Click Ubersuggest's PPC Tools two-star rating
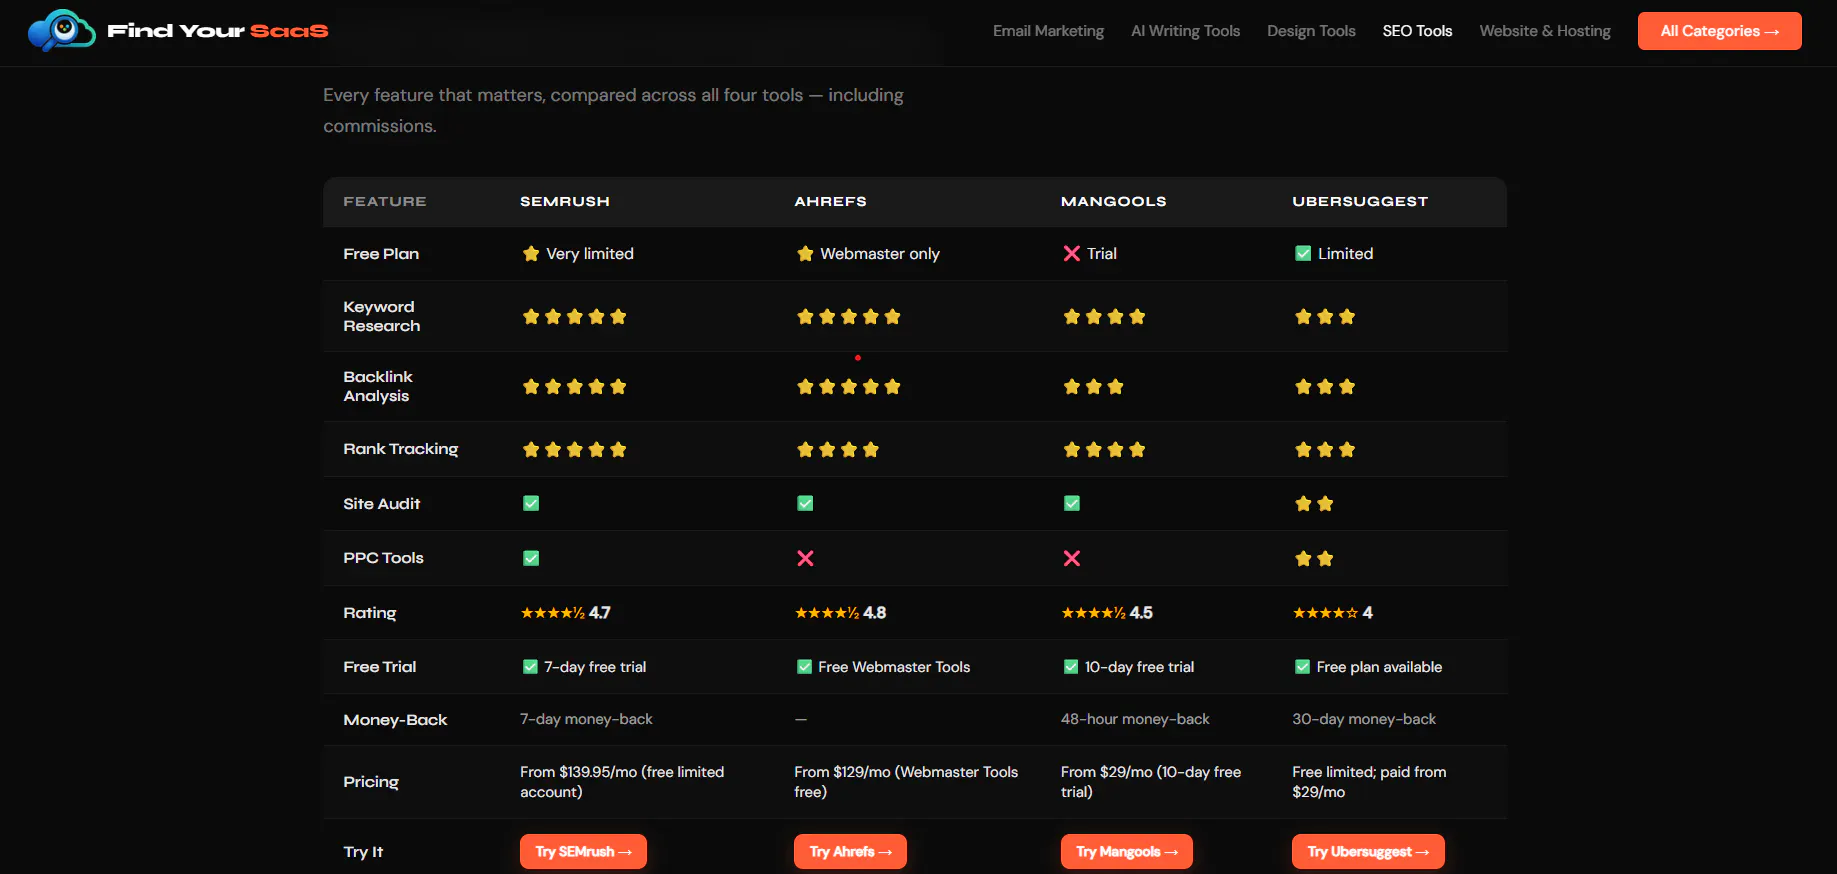Viewport: 1837px width, 874px height. (x=1314, y=559)
